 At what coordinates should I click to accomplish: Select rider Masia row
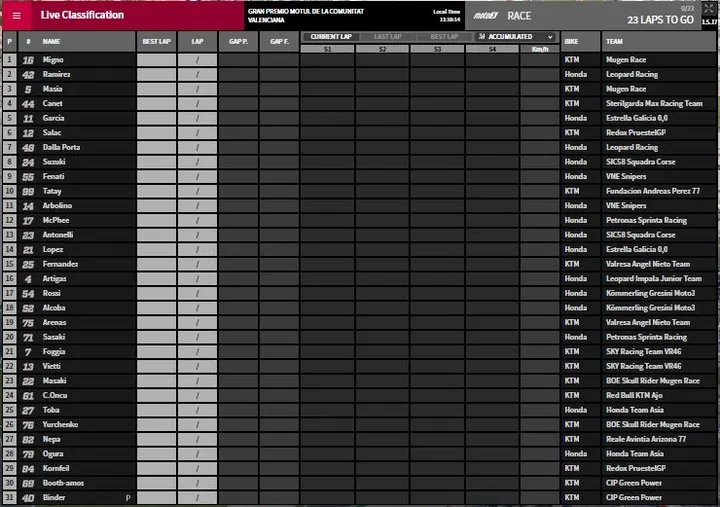pos(360,89)
